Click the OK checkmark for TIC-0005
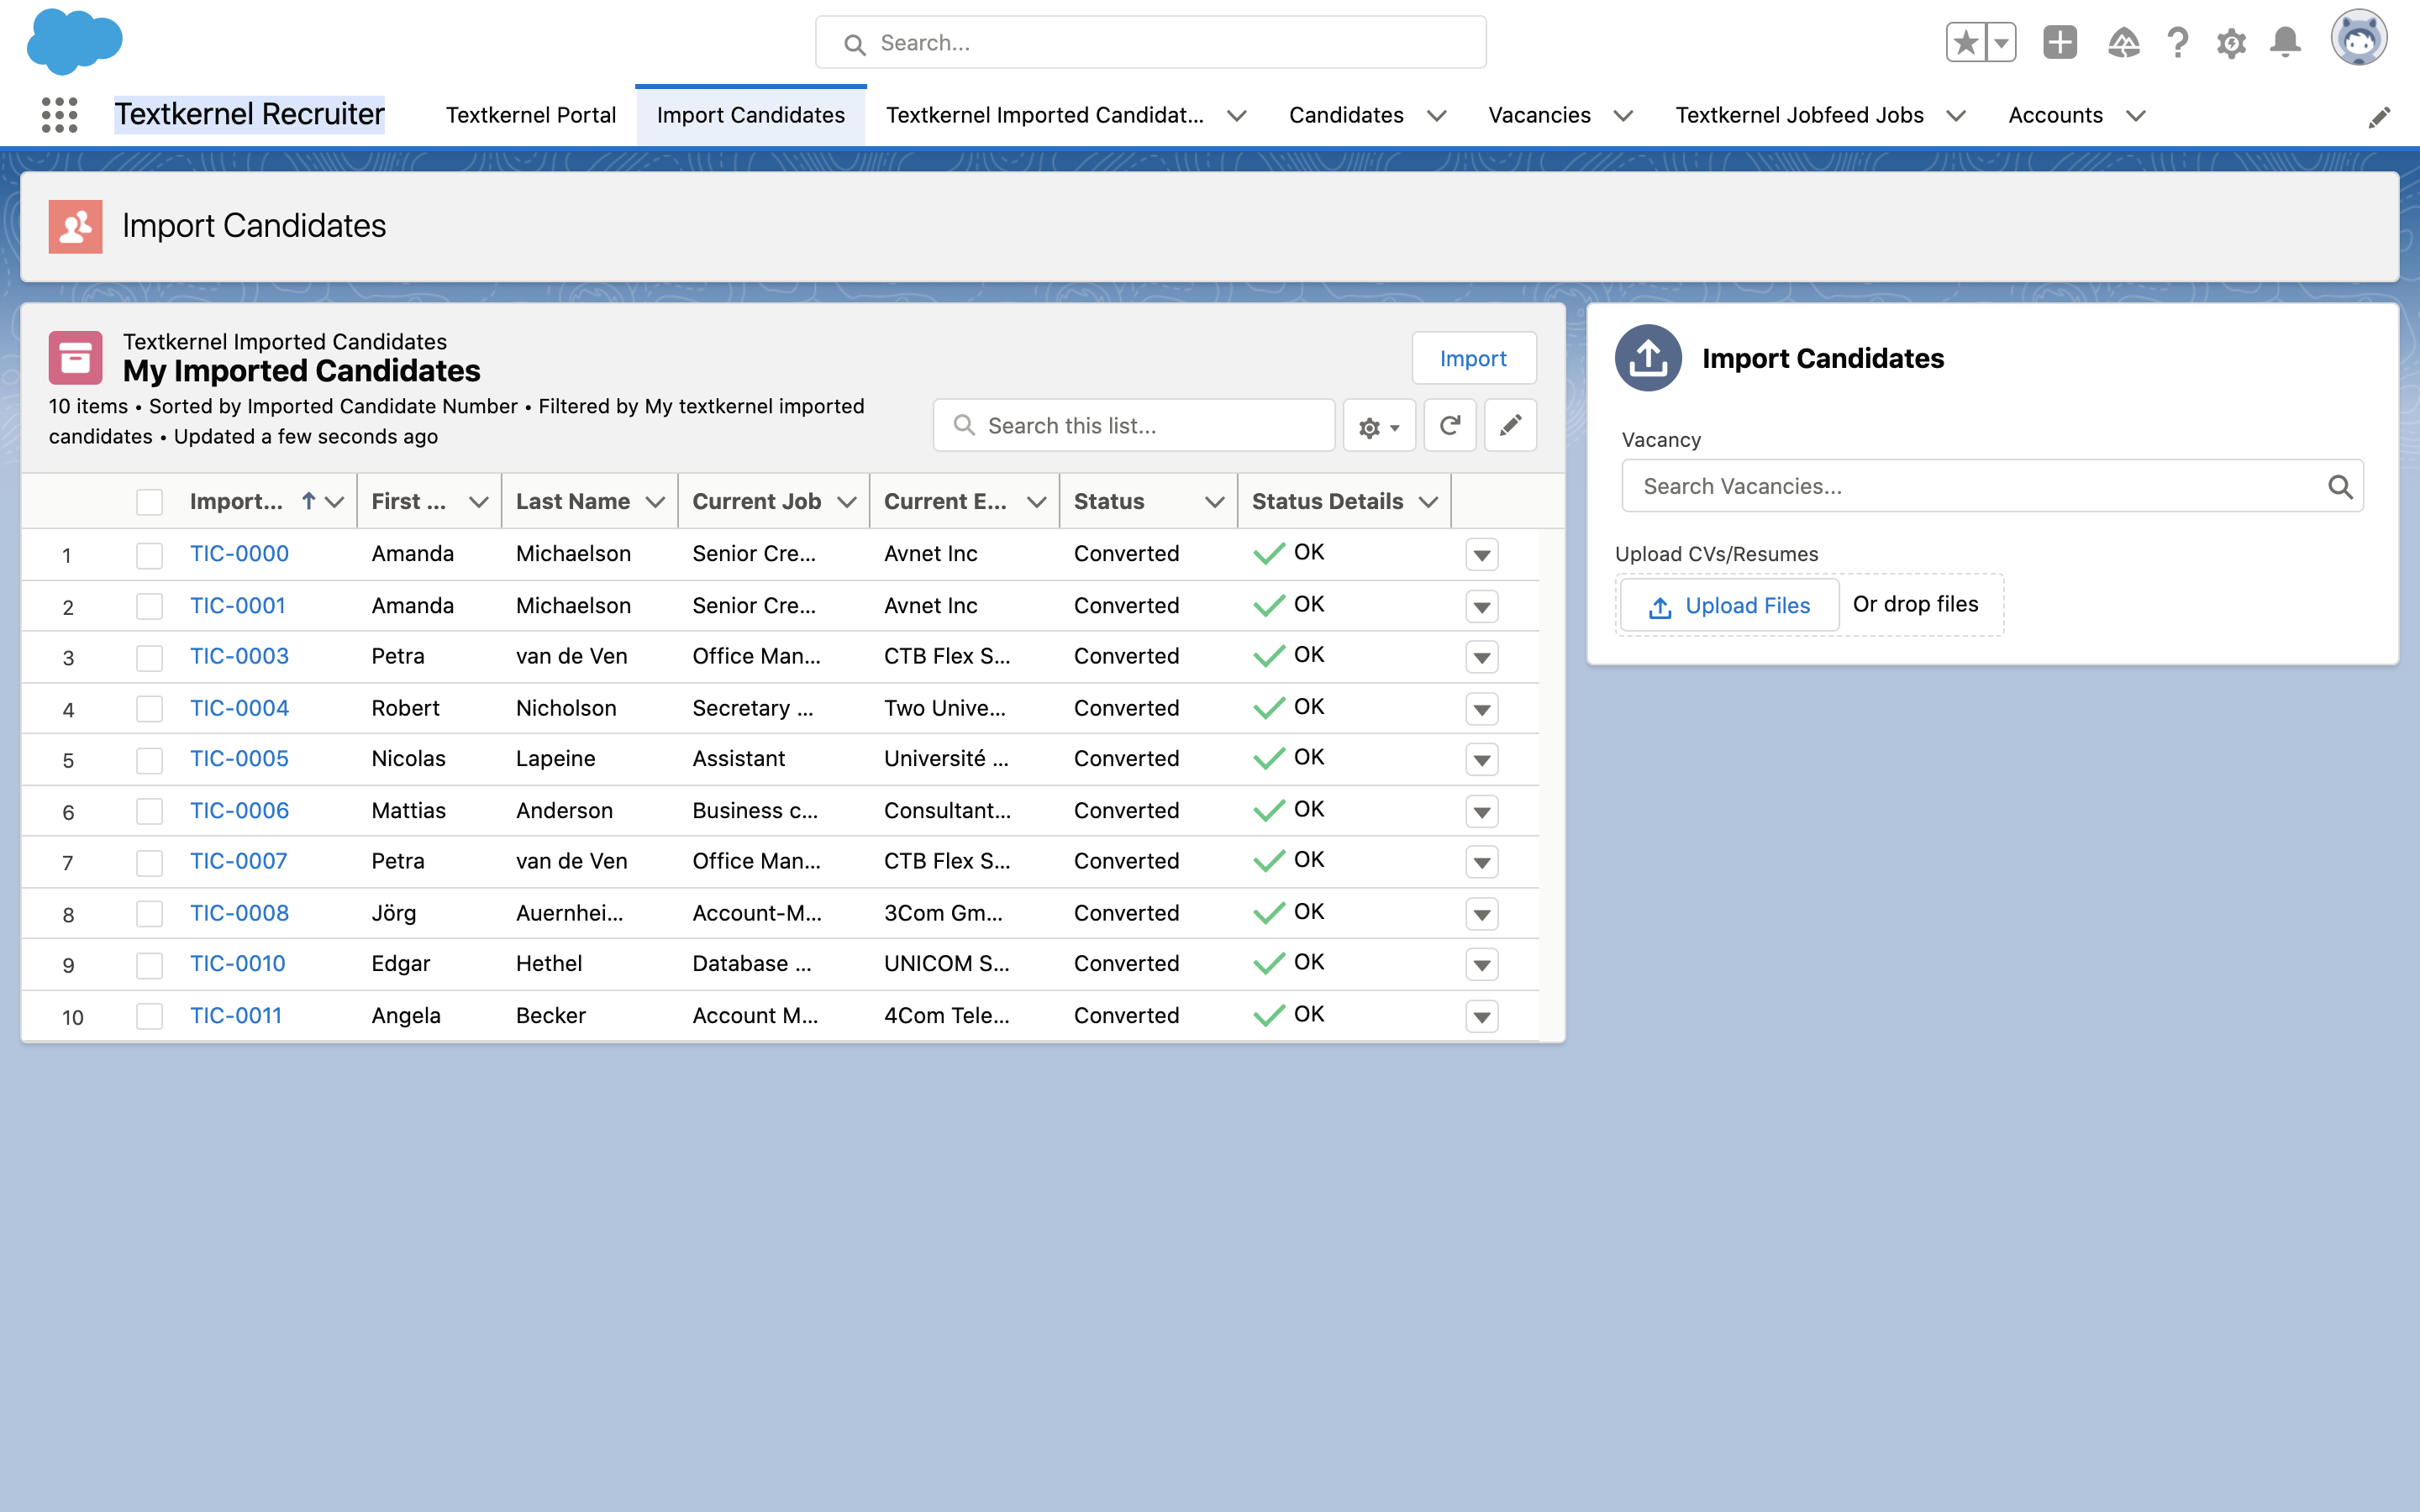 (1268, 758)
